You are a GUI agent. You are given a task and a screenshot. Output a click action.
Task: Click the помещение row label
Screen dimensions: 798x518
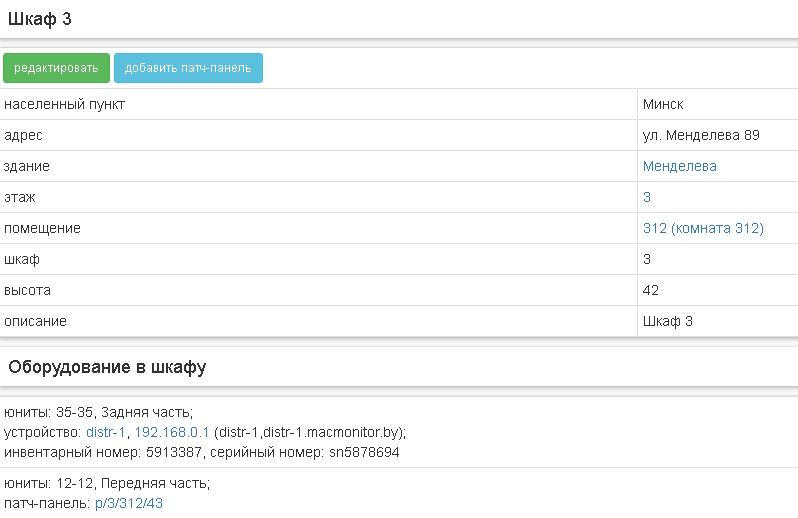pyautogui.click(x=42, y=228)
